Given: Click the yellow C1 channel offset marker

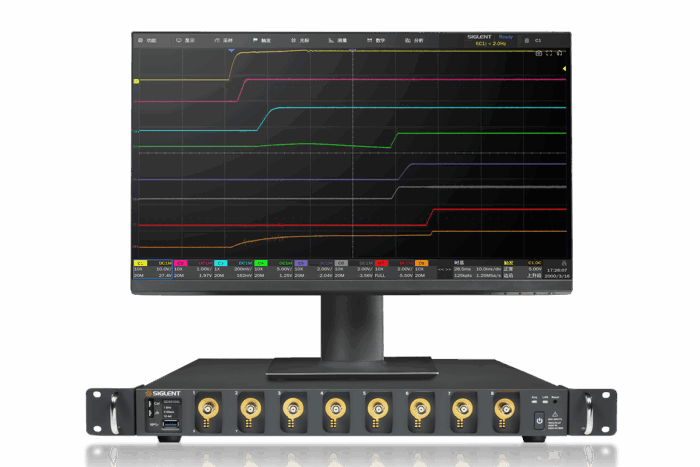Looking at the screenshot, I should (x=136, y=80).
